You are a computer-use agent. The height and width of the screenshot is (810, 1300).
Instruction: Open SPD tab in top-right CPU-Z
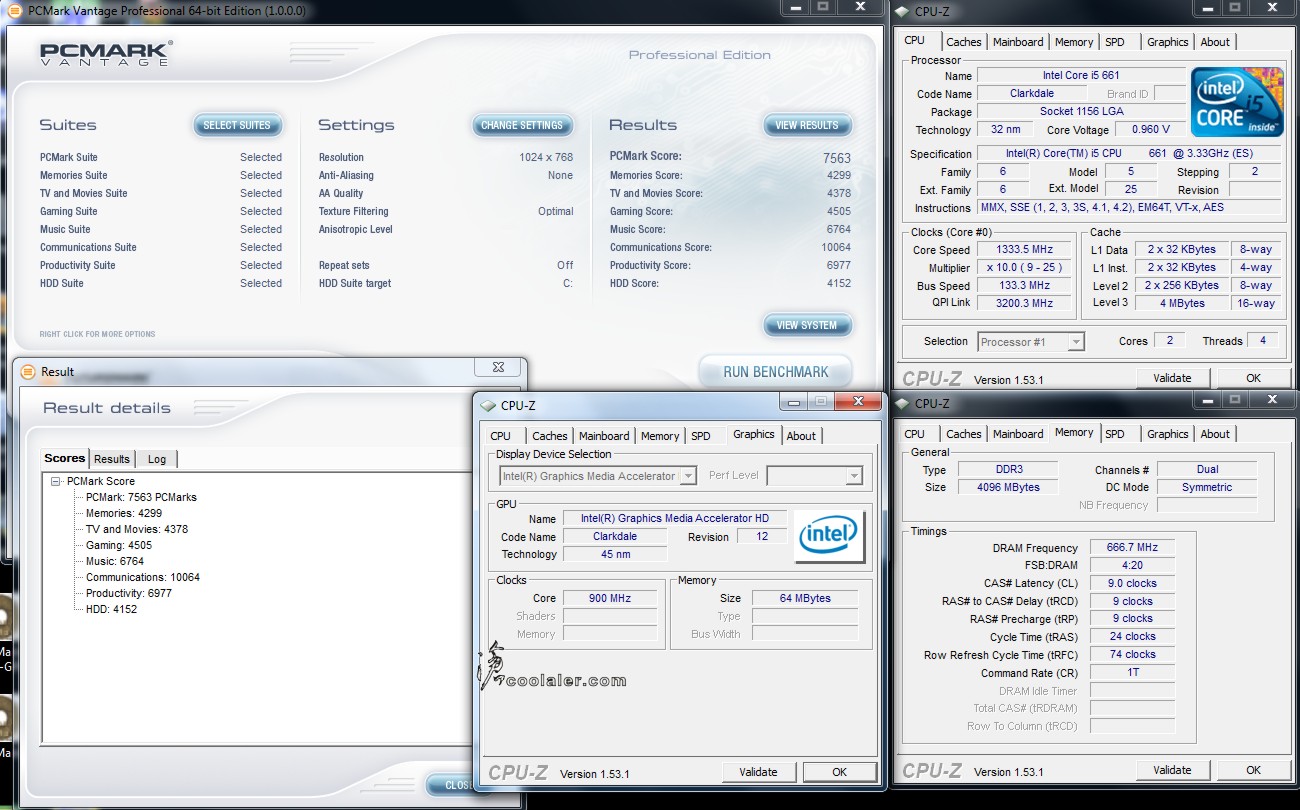point(1115,42)
